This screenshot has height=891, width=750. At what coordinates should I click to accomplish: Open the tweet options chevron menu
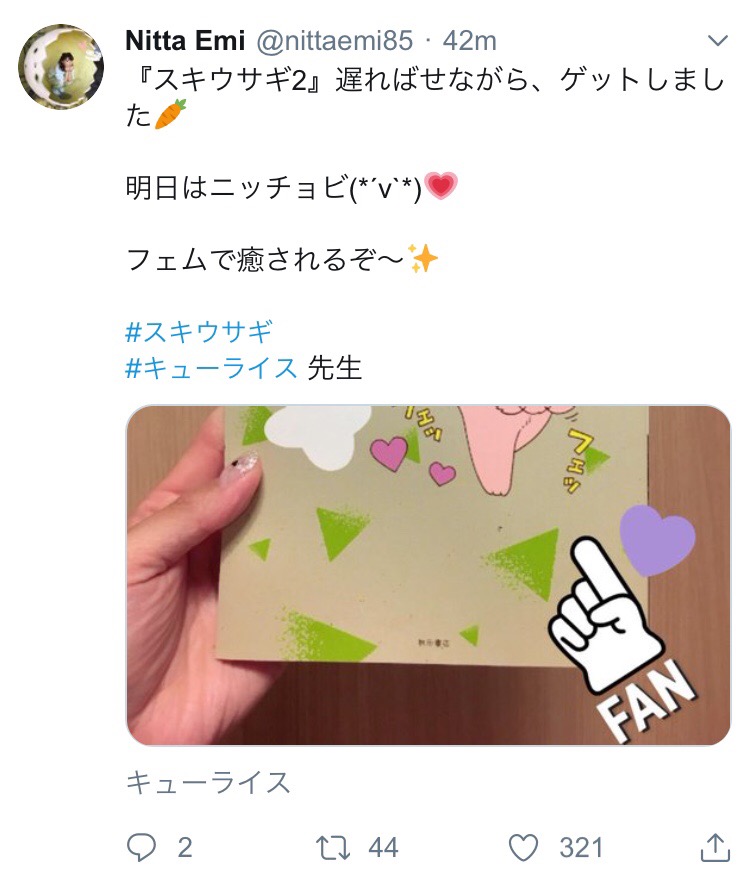[x=718, y=40]
